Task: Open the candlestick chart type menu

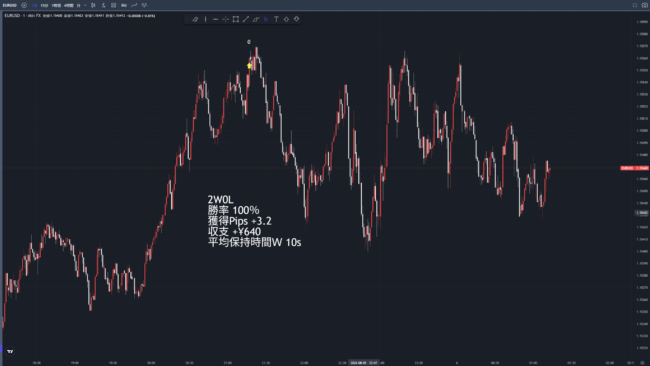Action: coord(93,5)
